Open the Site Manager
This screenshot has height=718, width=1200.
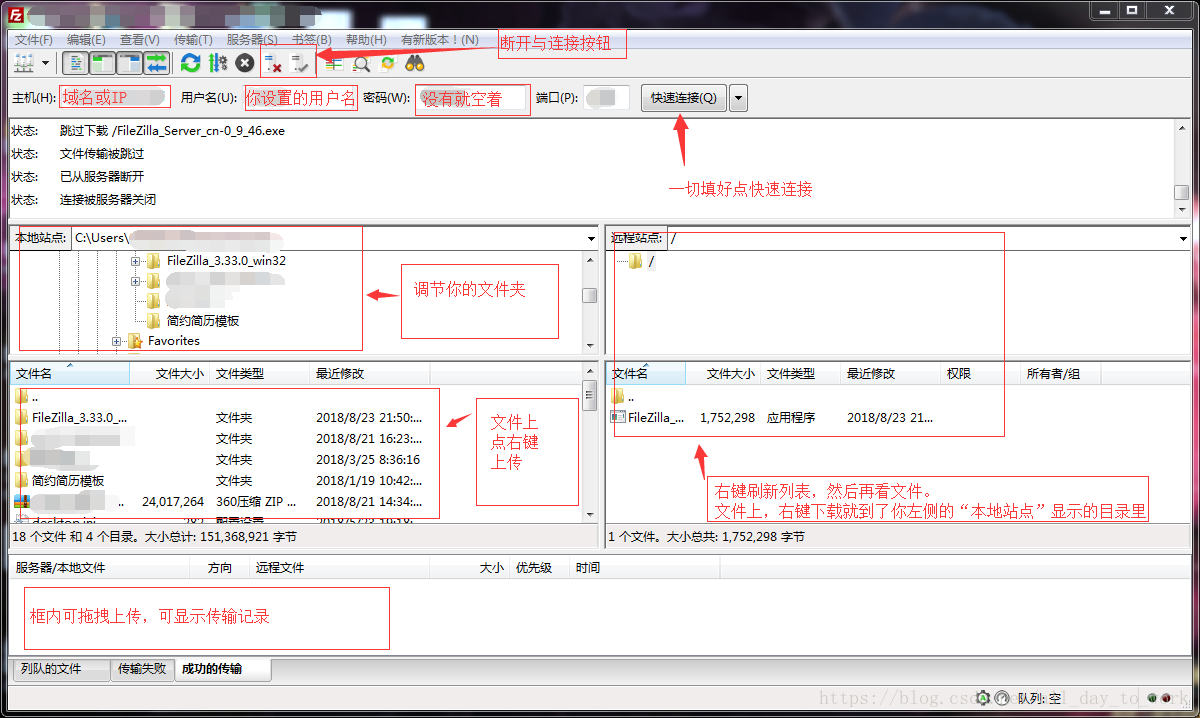pyautogui.click(x=22, y=62)
